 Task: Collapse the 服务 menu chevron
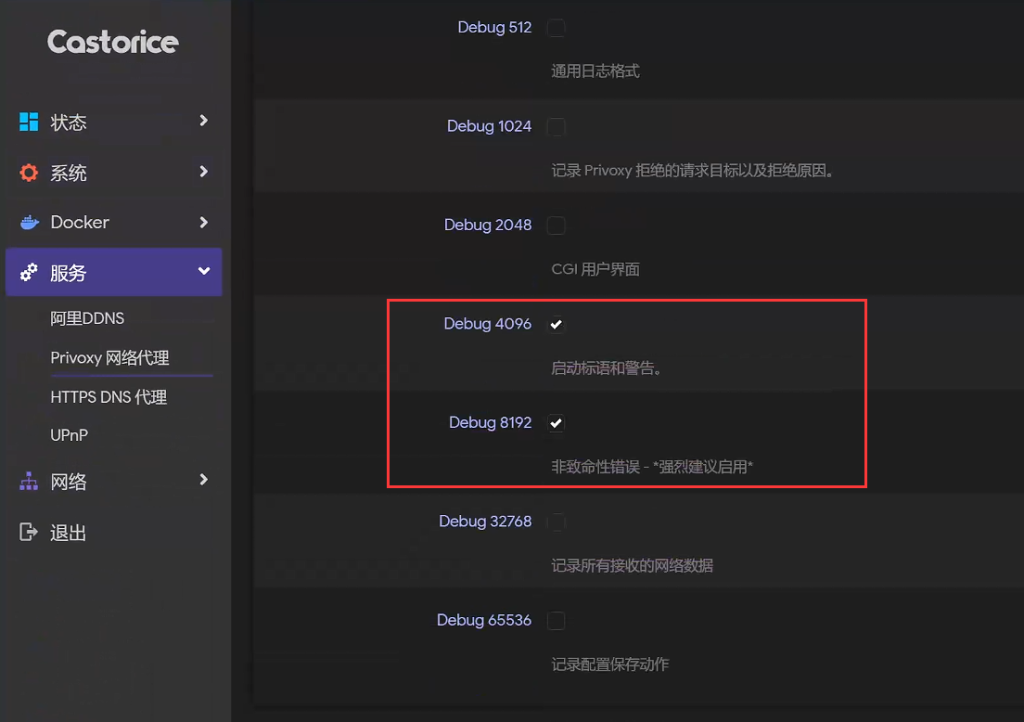pos(203,272)
